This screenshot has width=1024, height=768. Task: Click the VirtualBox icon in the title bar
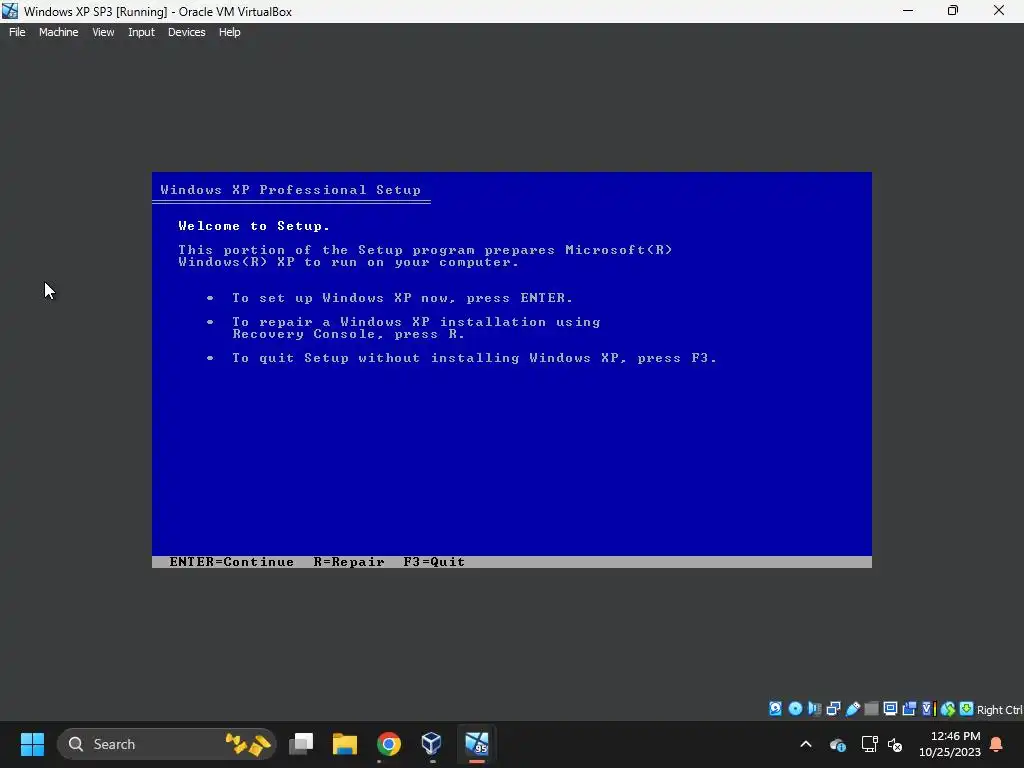(10, 11)
